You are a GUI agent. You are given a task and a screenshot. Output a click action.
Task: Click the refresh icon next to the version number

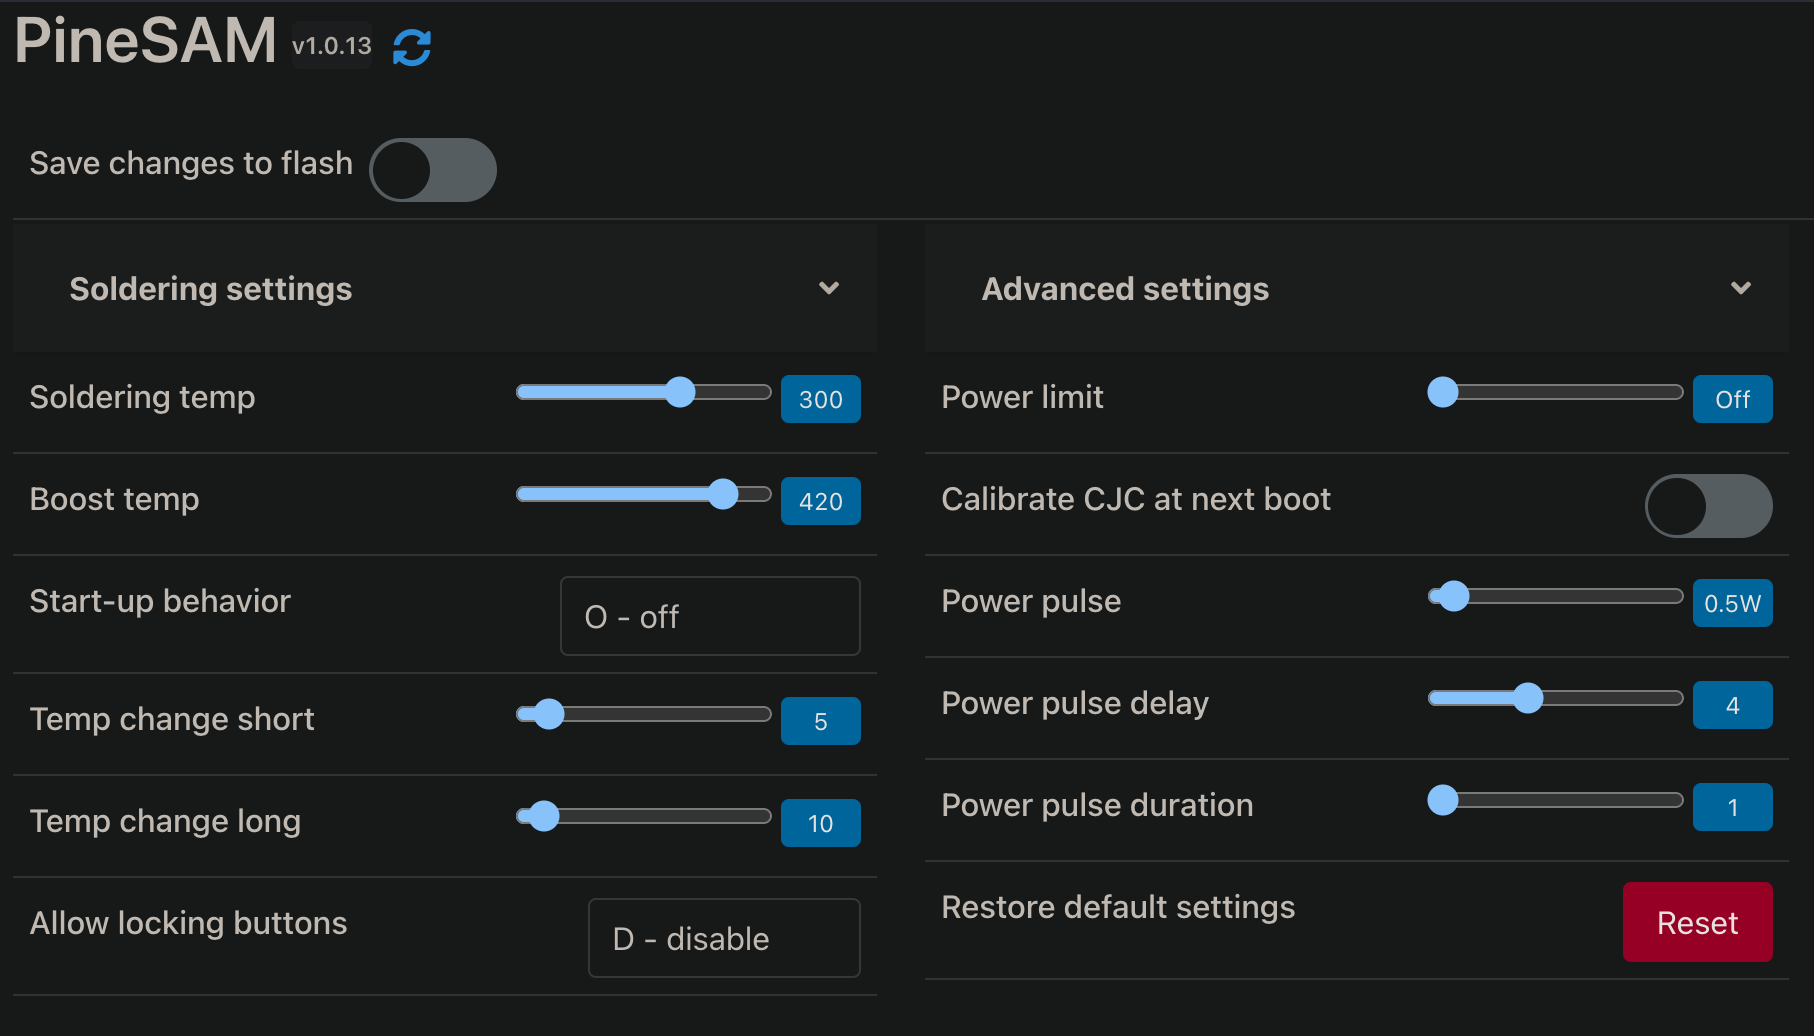coord(411,46)
